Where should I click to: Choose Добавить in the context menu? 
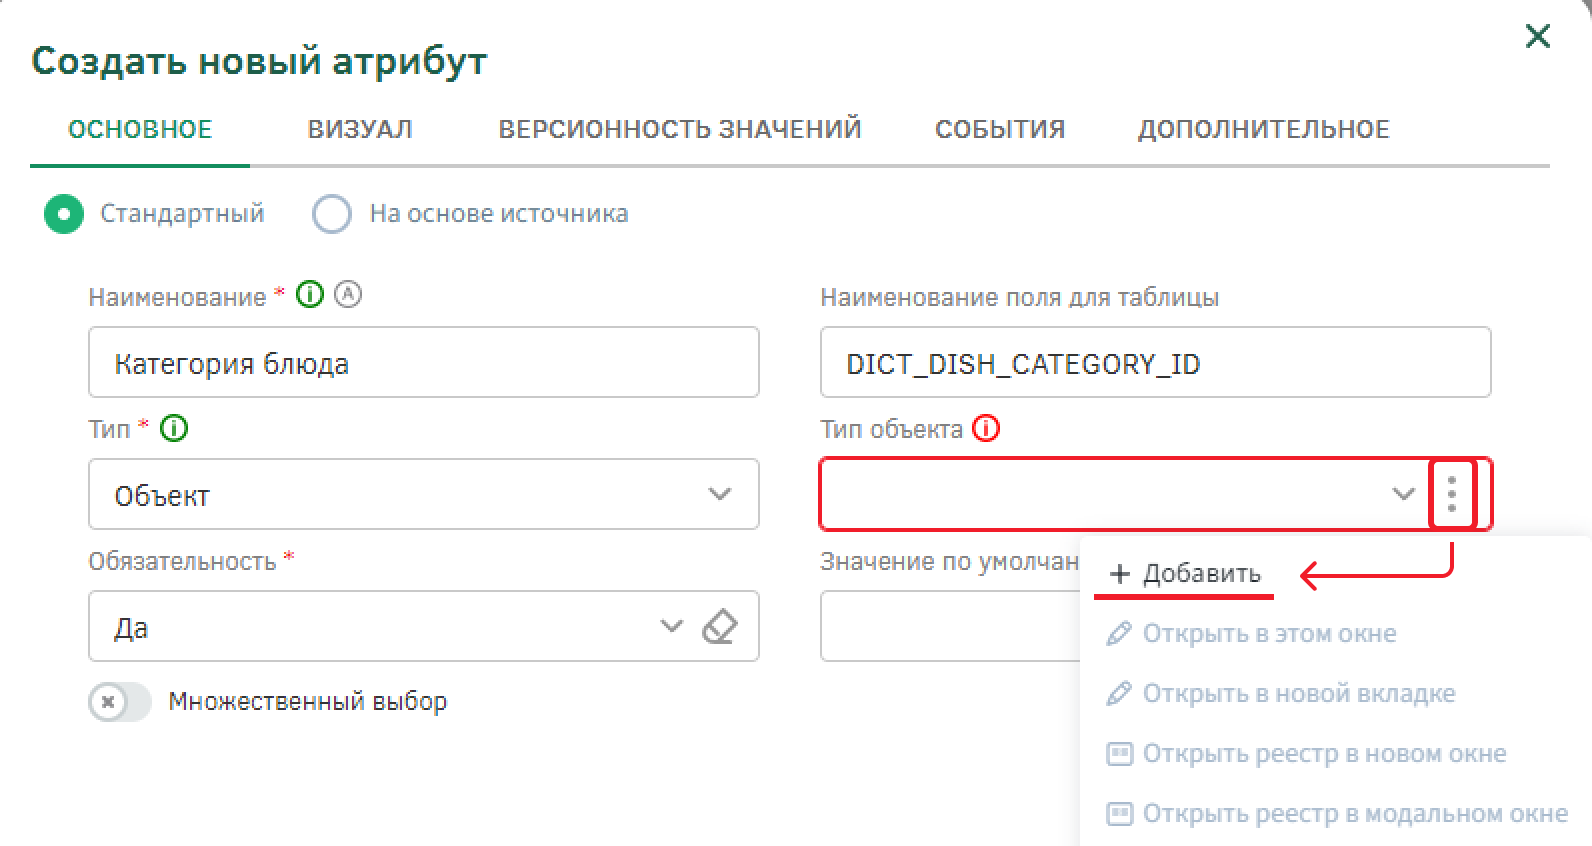tap(1185, 574)
